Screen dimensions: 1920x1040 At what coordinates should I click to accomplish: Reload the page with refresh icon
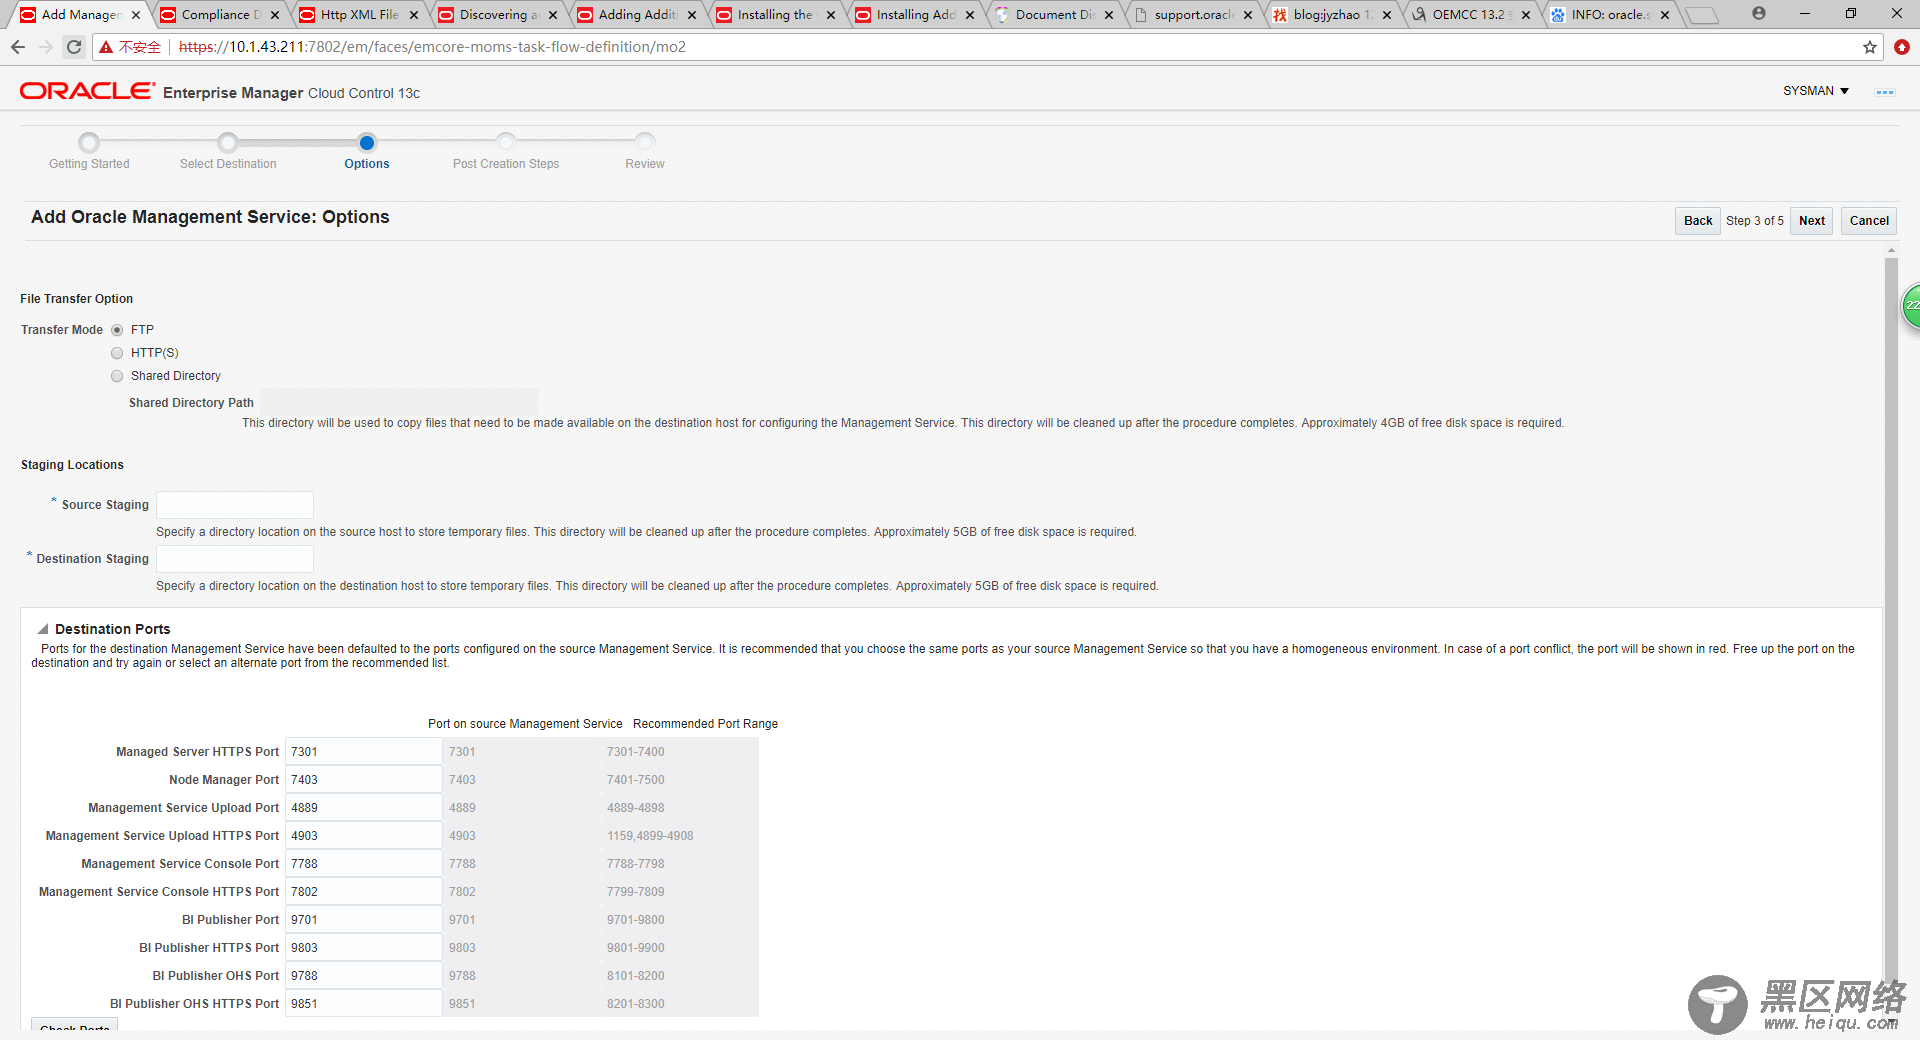point(74,47)
